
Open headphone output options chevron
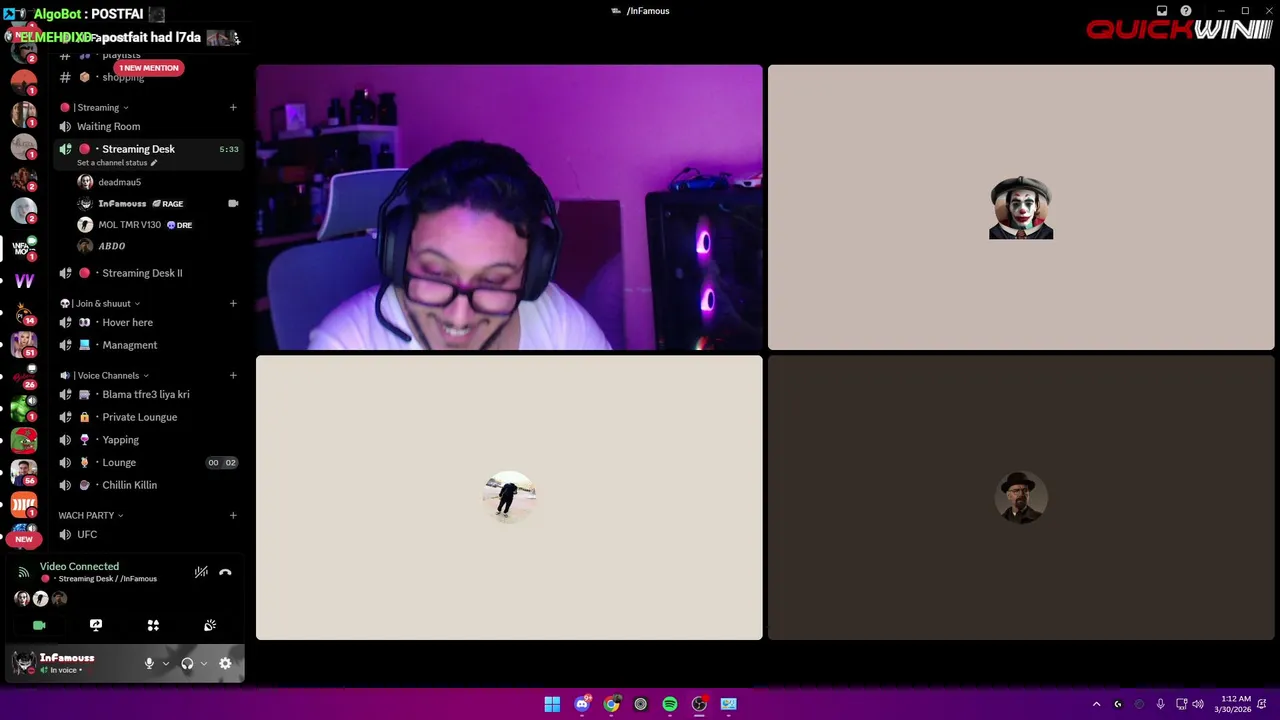[204, 663]
